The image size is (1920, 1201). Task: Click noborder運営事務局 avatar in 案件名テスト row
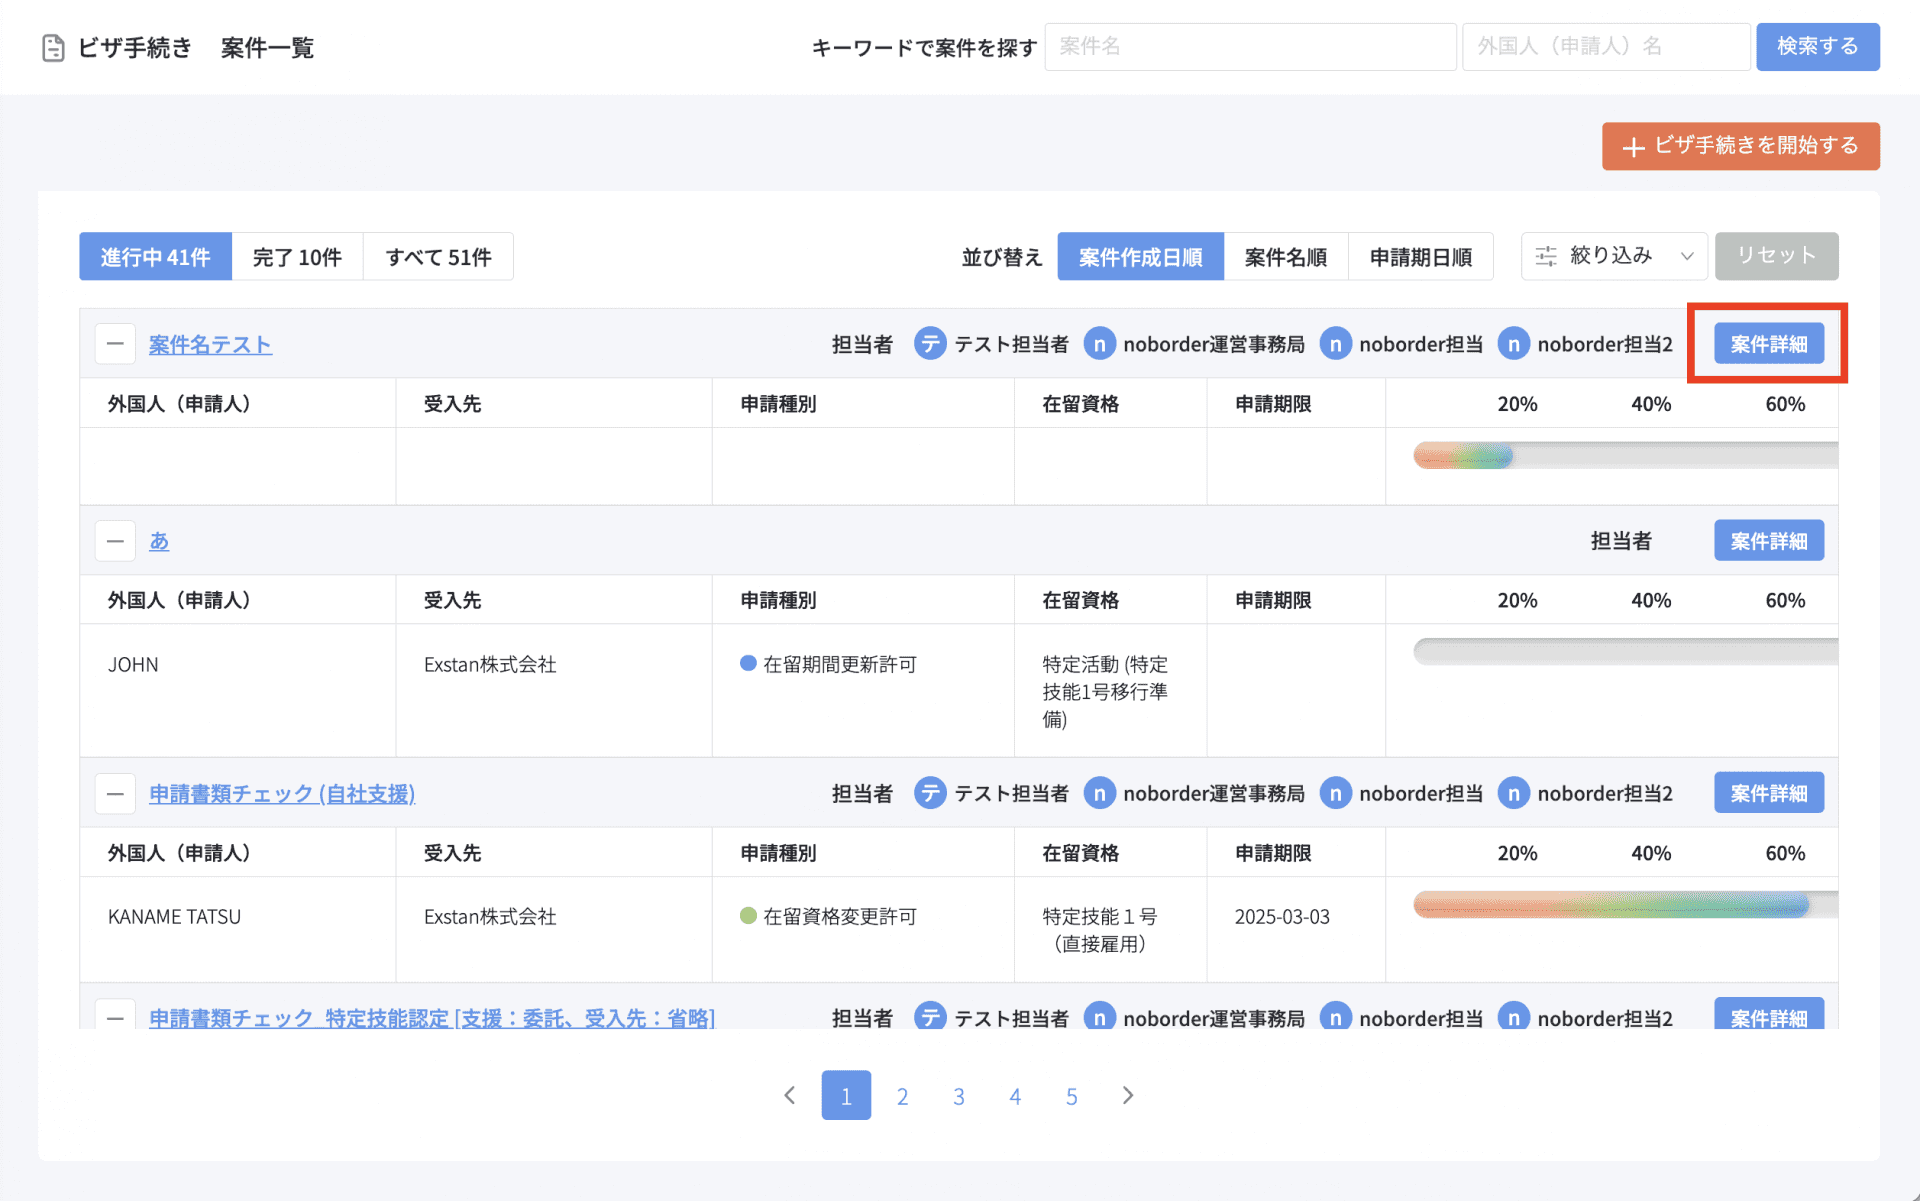click(1099, 344)
